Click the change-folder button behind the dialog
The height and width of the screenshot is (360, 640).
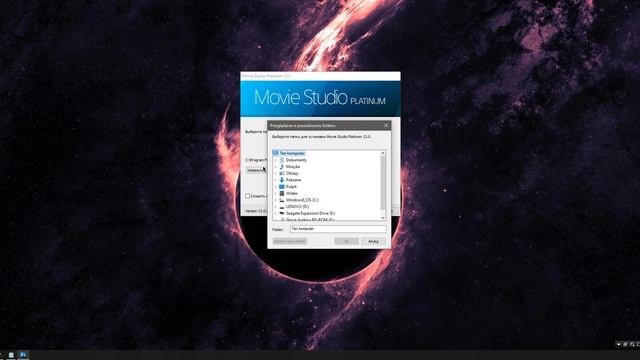click(x=256, y=170)
